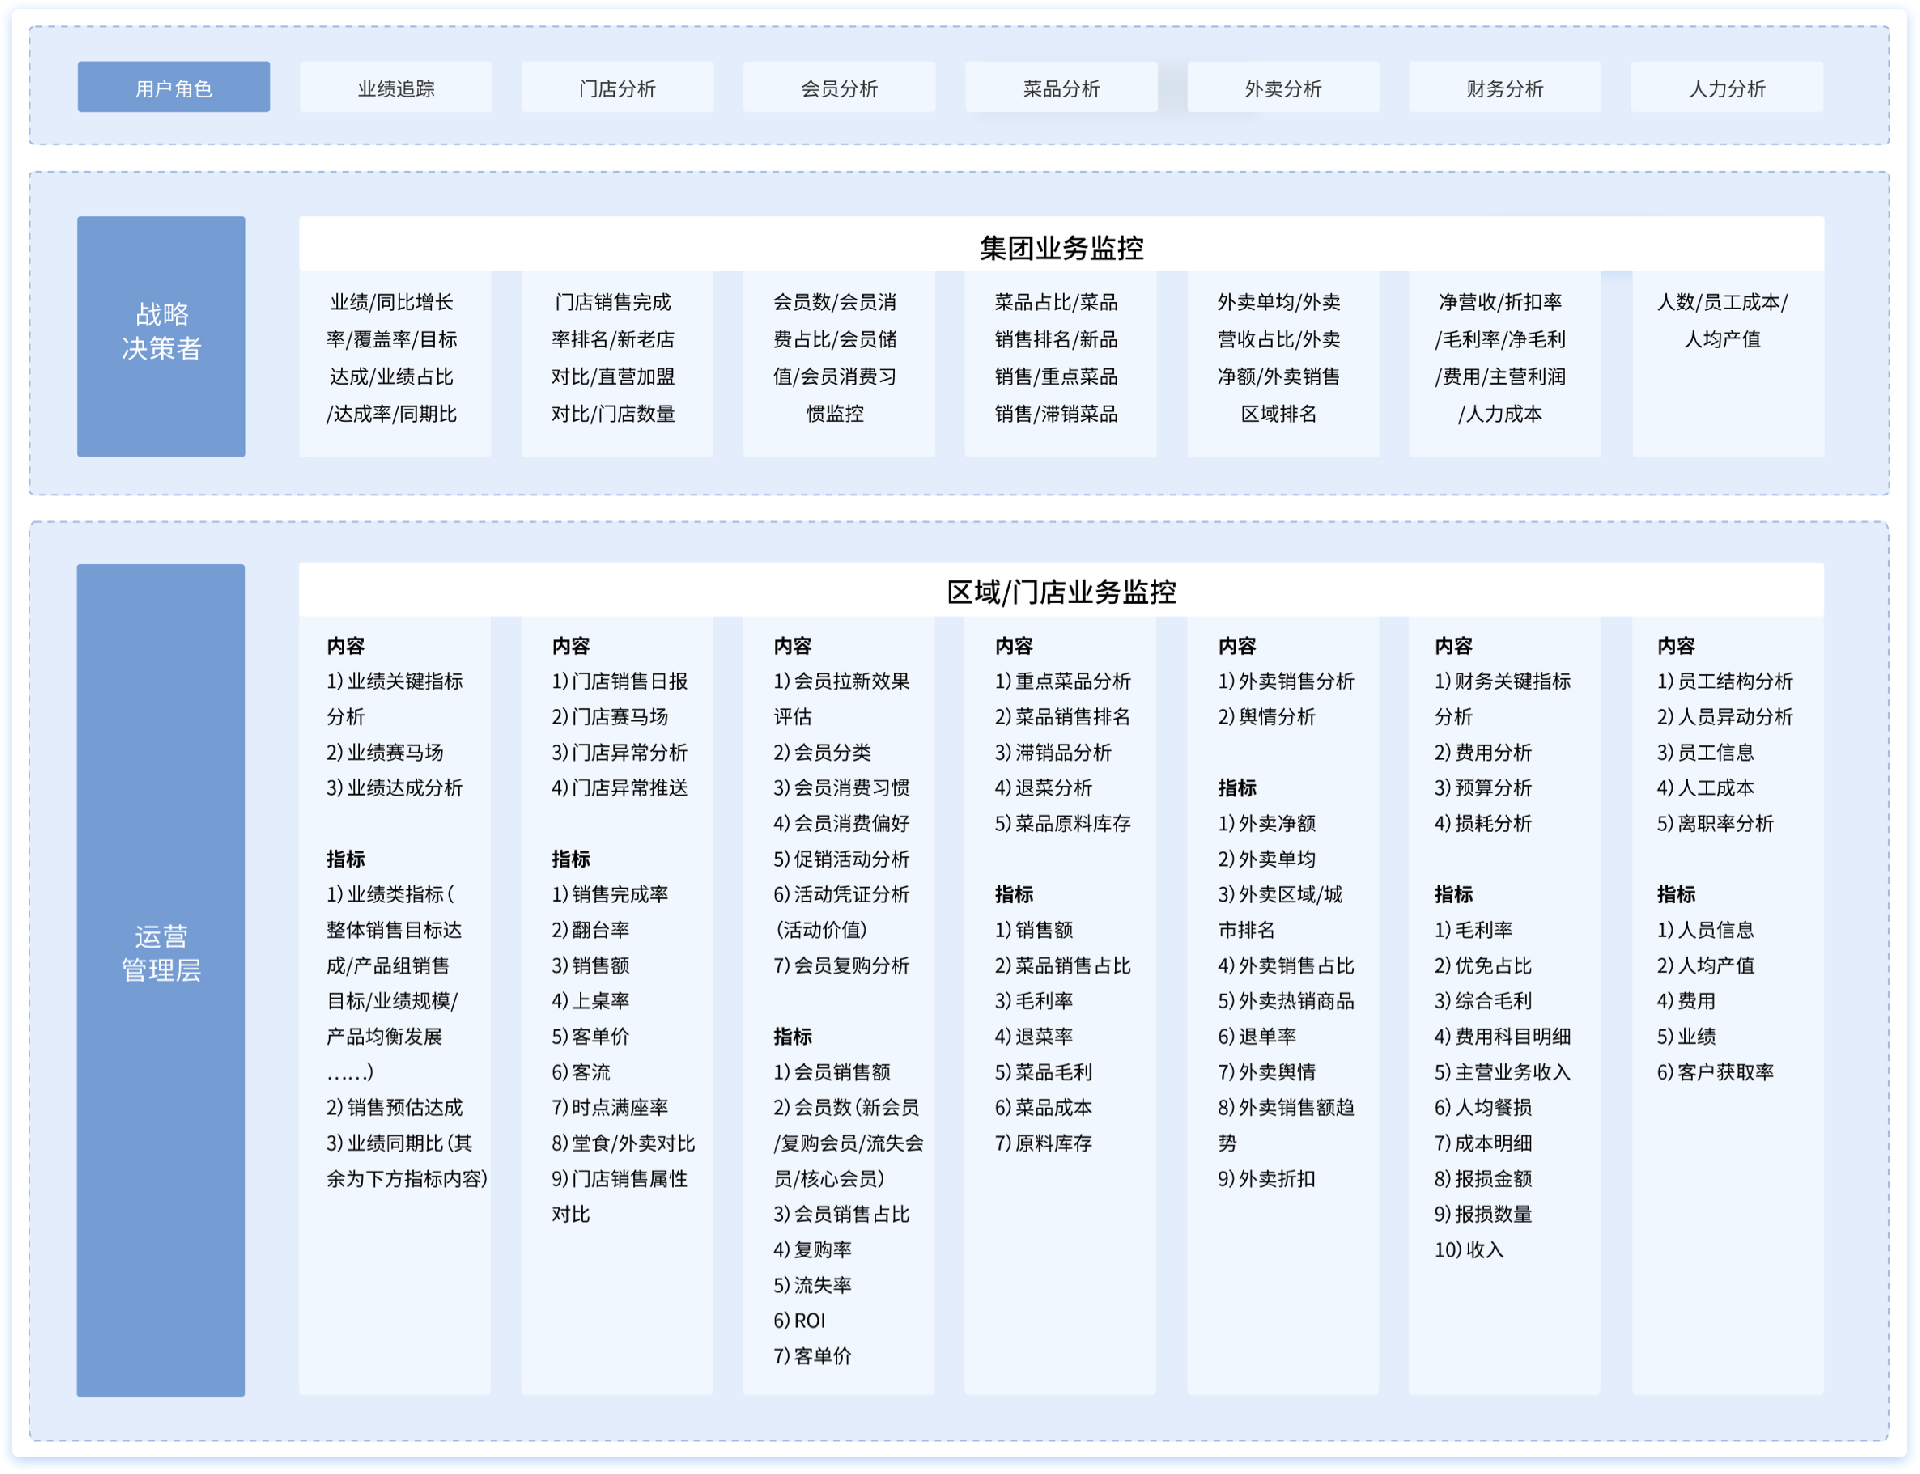The width and height of the screenshot is (1920, 1474).
Task: Click the 集团业务监控 header
Action: pyautogui.click(x=1061, y=247)
